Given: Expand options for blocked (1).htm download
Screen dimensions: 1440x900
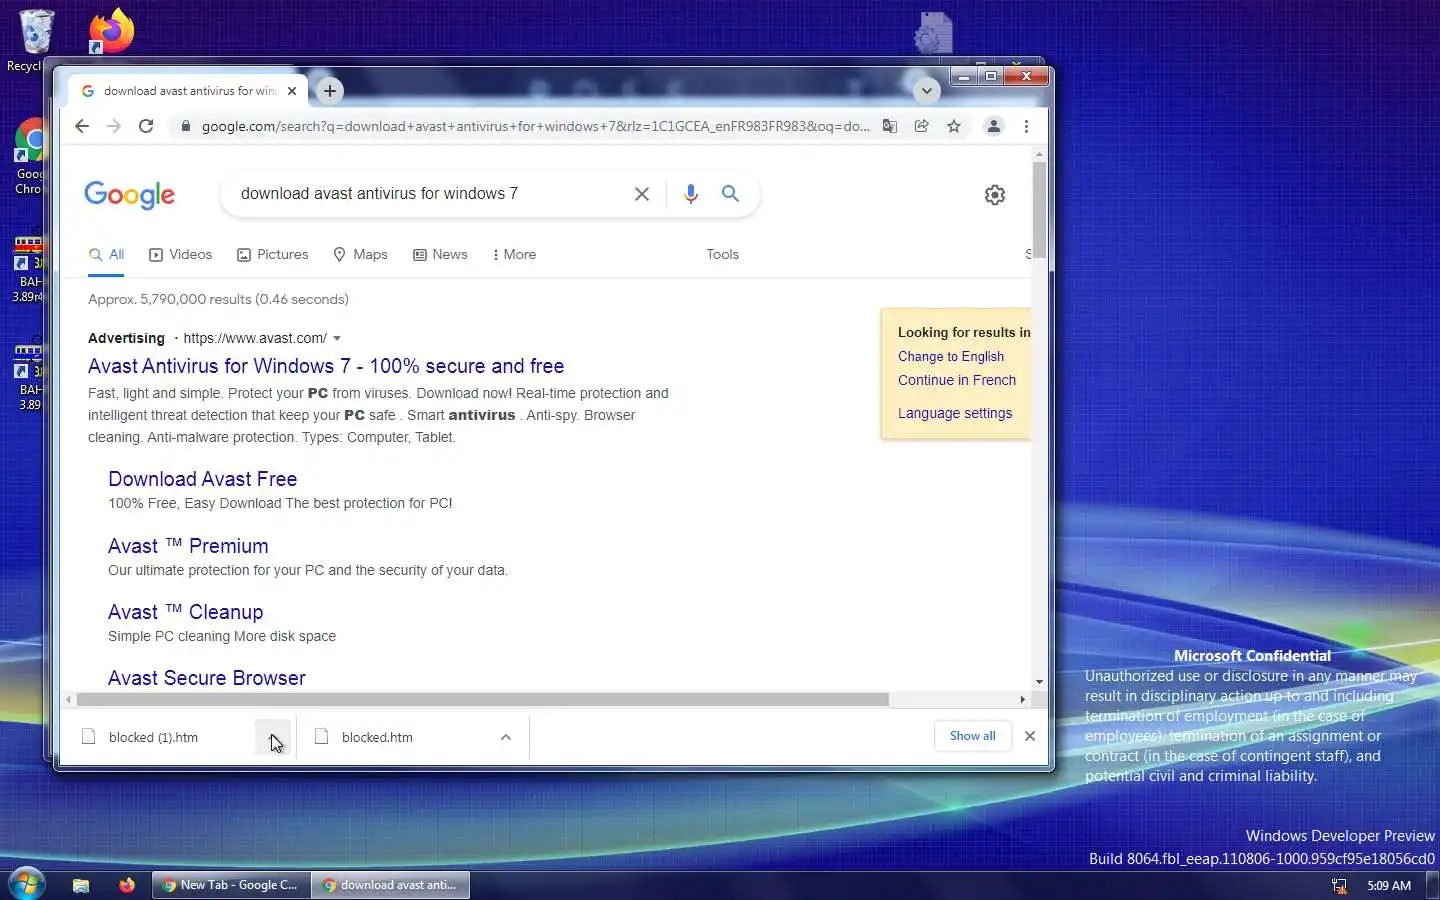Looking at the screenshot, I should pyautogui.click(x=273, y=737).
